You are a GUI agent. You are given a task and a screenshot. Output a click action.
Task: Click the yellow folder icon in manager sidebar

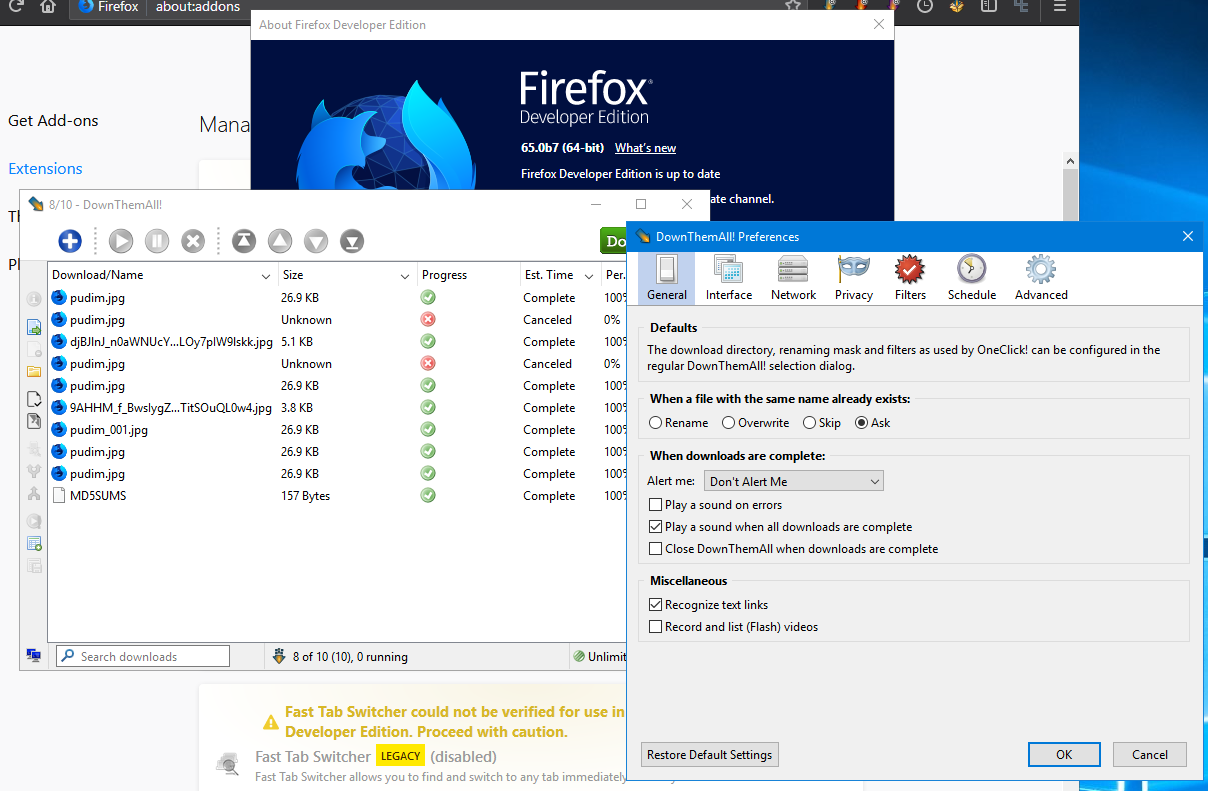(x=34, y=371)
